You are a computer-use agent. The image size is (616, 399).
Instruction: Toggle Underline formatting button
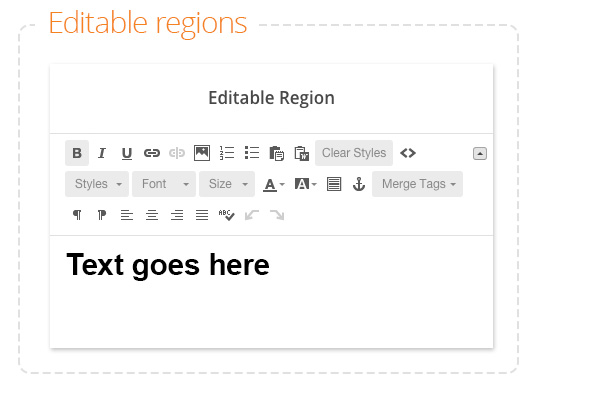(126, 153)
